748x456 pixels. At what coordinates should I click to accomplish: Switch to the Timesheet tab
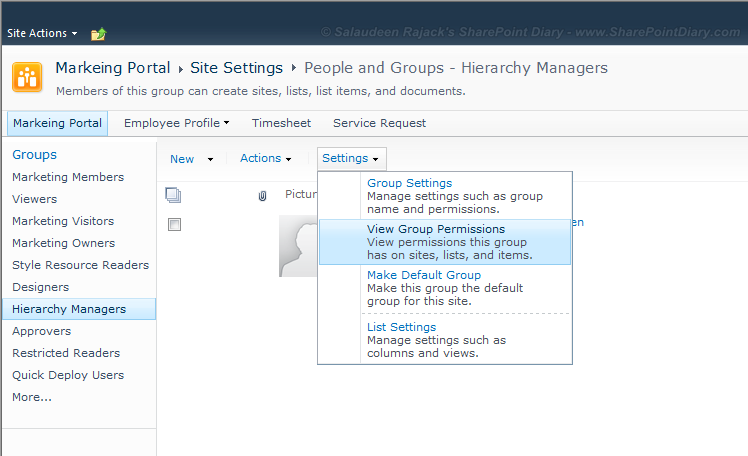coord(281,123)
